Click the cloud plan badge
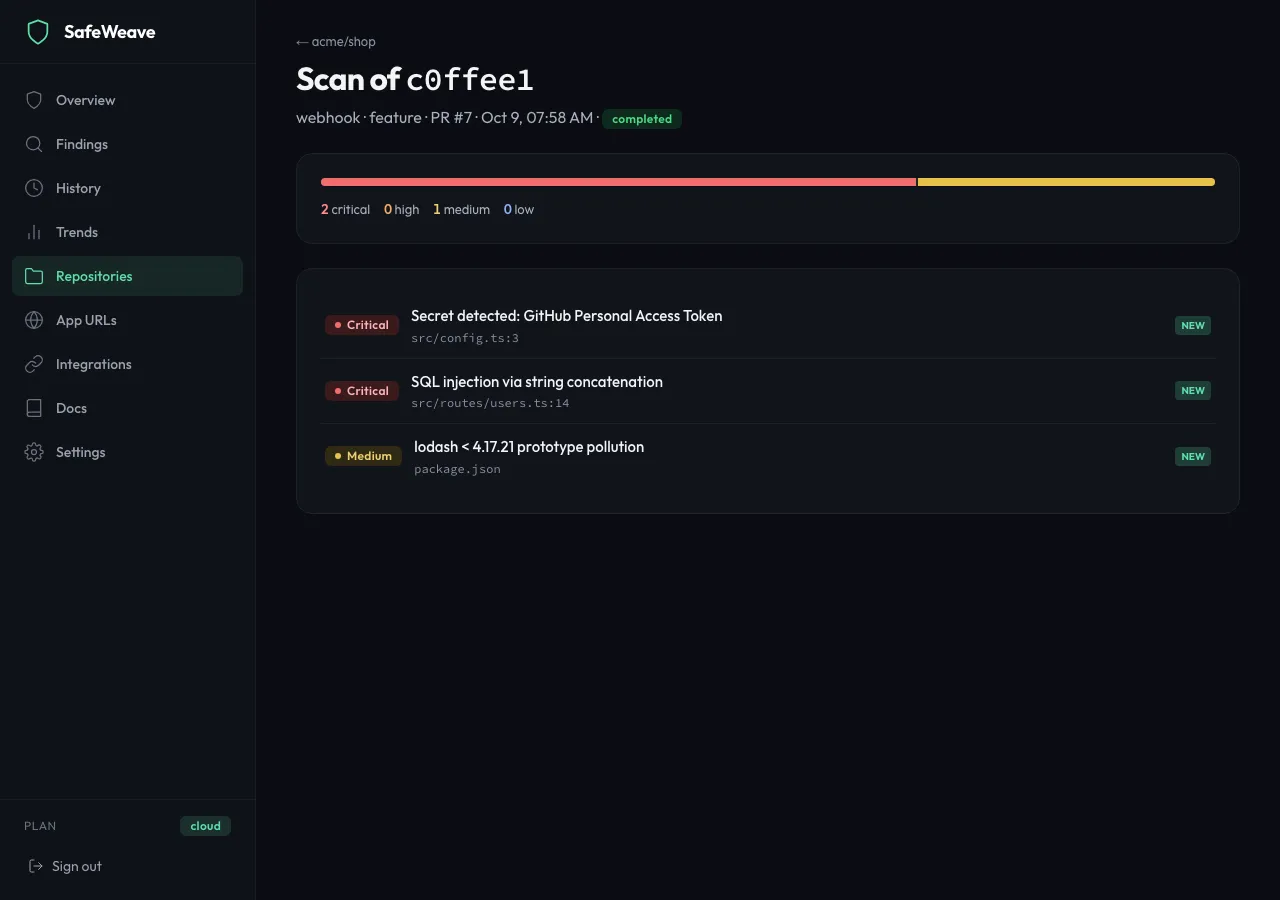The width and height of the screenshot is (1280, 900). (205, 826)
